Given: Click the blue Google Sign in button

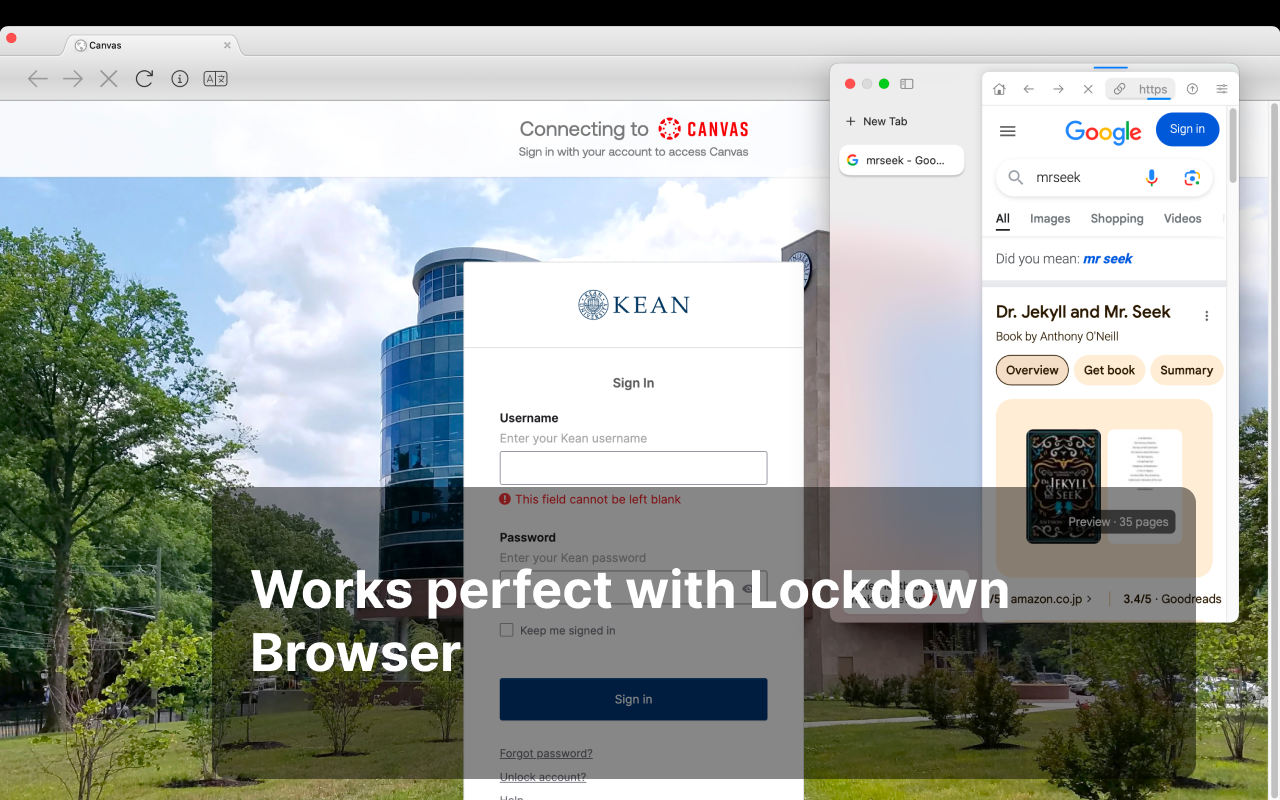Looking at the screenshot, I should (x=1187, y=129).
